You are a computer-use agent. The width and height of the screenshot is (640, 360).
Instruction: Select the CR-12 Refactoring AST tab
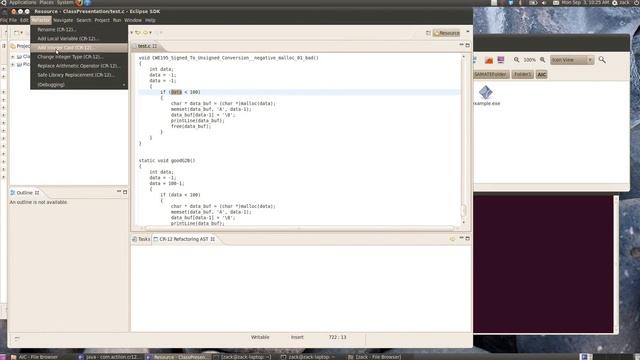[184, 239]
